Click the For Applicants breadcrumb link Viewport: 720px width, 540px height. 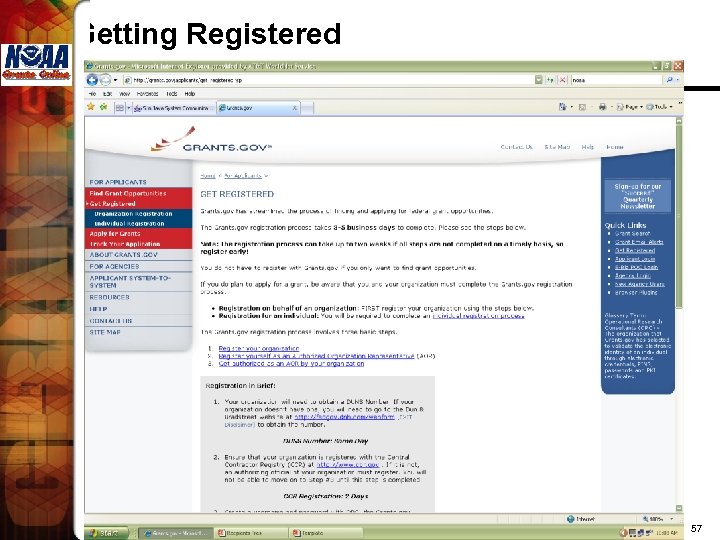point(243,175)
